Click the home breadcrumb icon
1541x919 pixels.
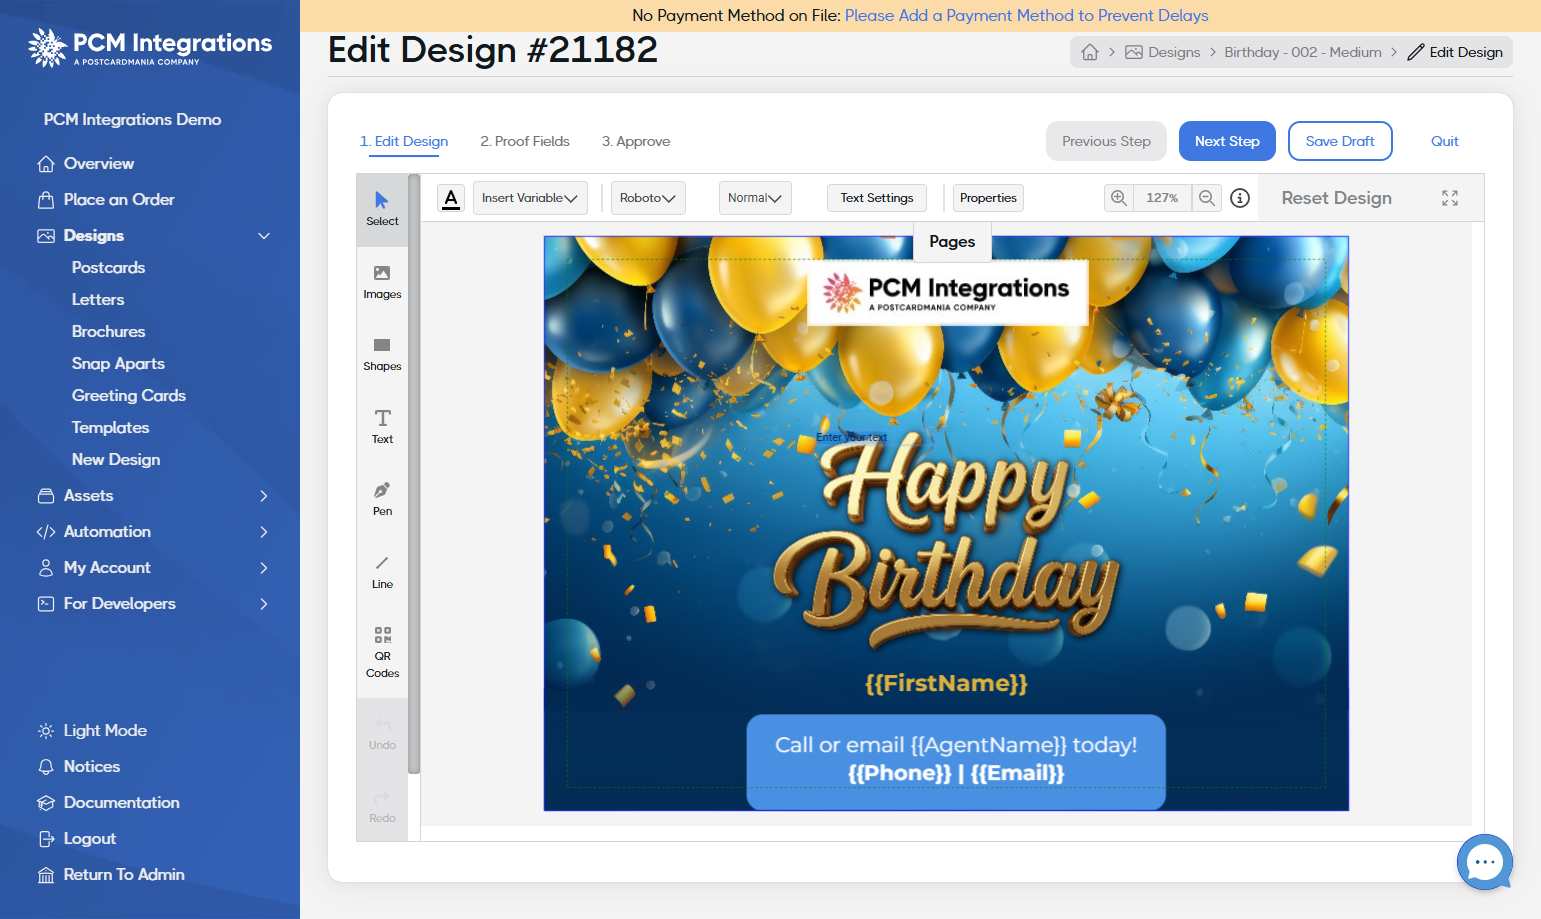(x=1090, y=52)
